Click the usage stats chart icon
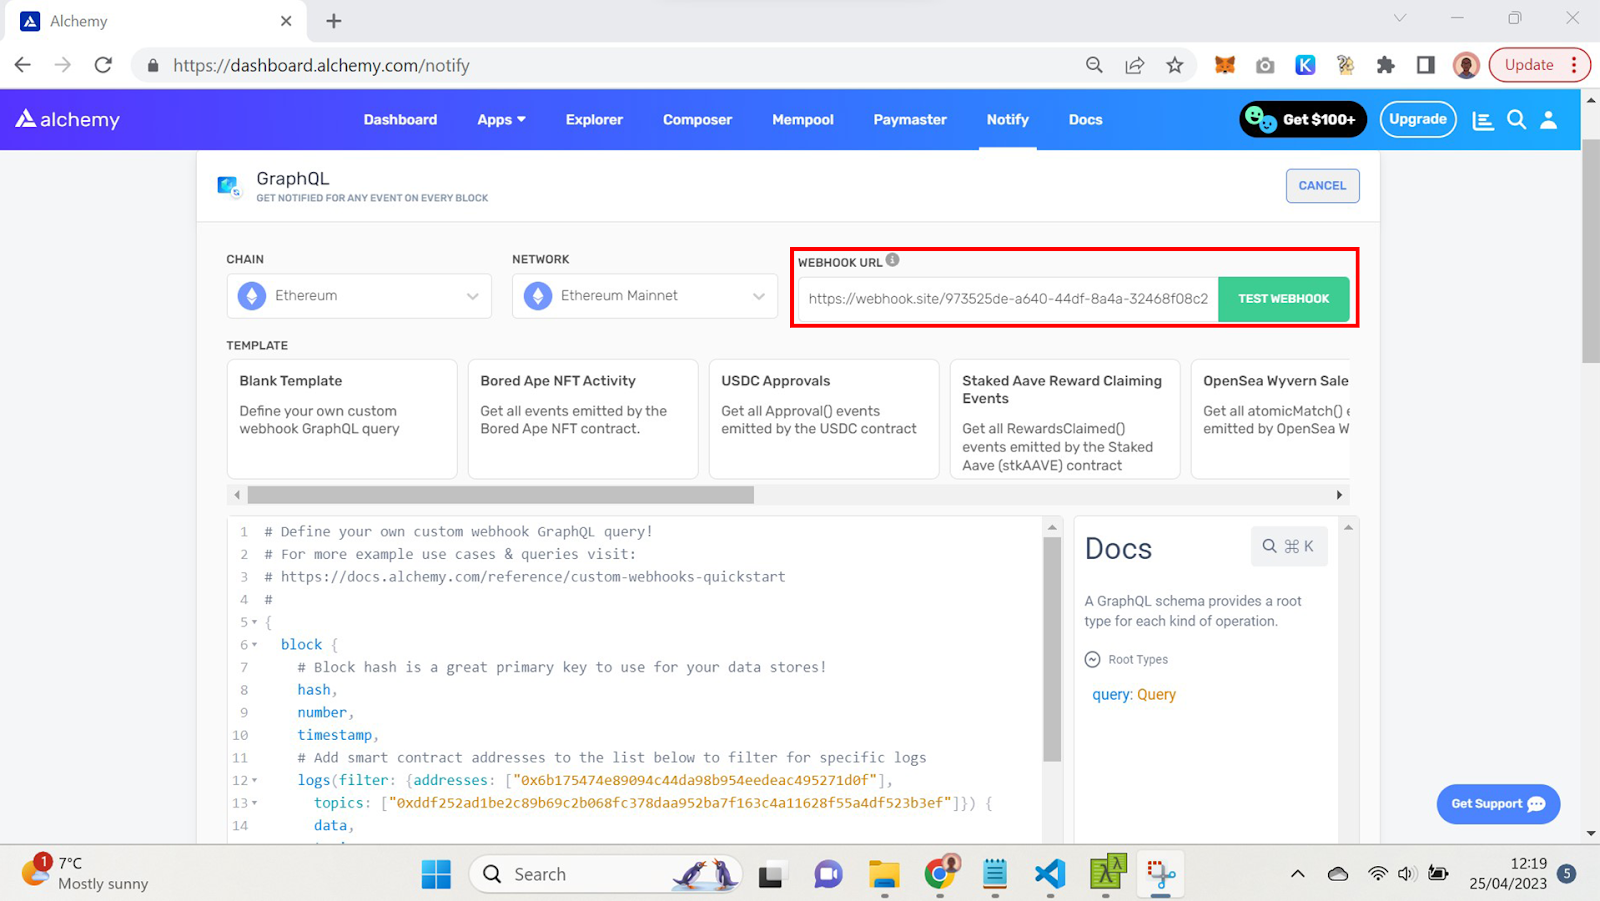Screen dimensions: 1600x901 coord(1483,120)
